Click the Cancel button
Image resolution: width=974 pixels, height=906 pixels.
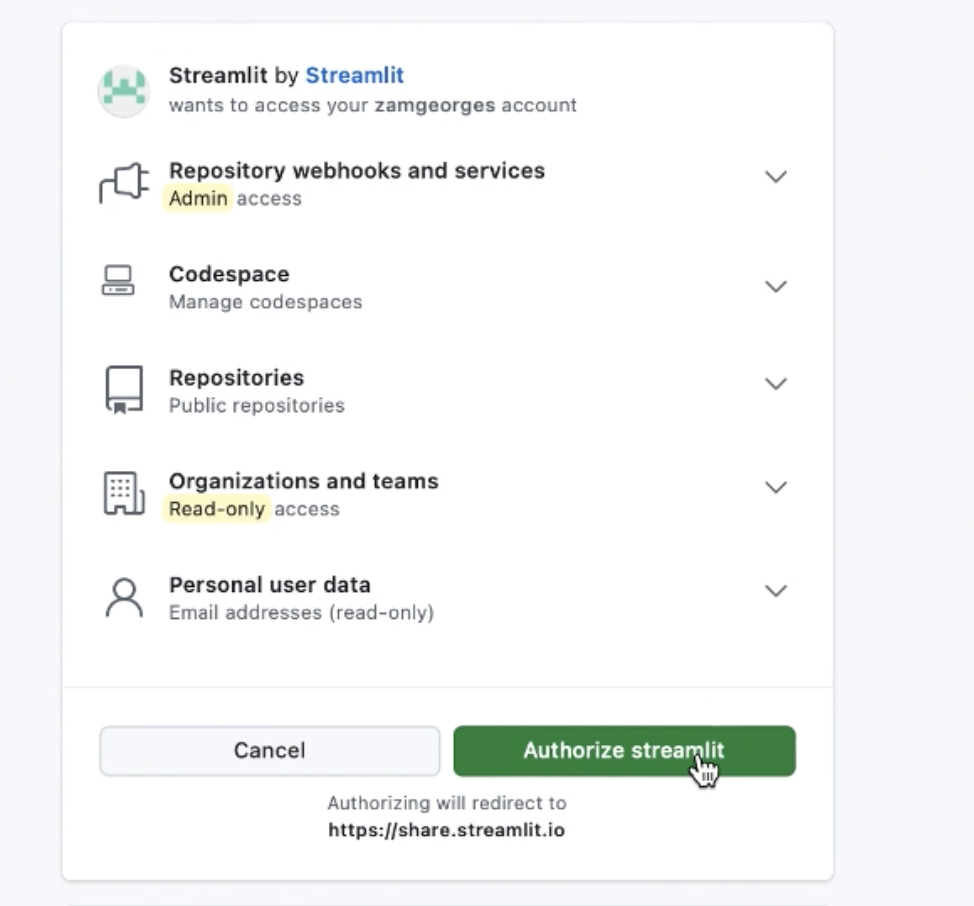(x=269, y=751)
